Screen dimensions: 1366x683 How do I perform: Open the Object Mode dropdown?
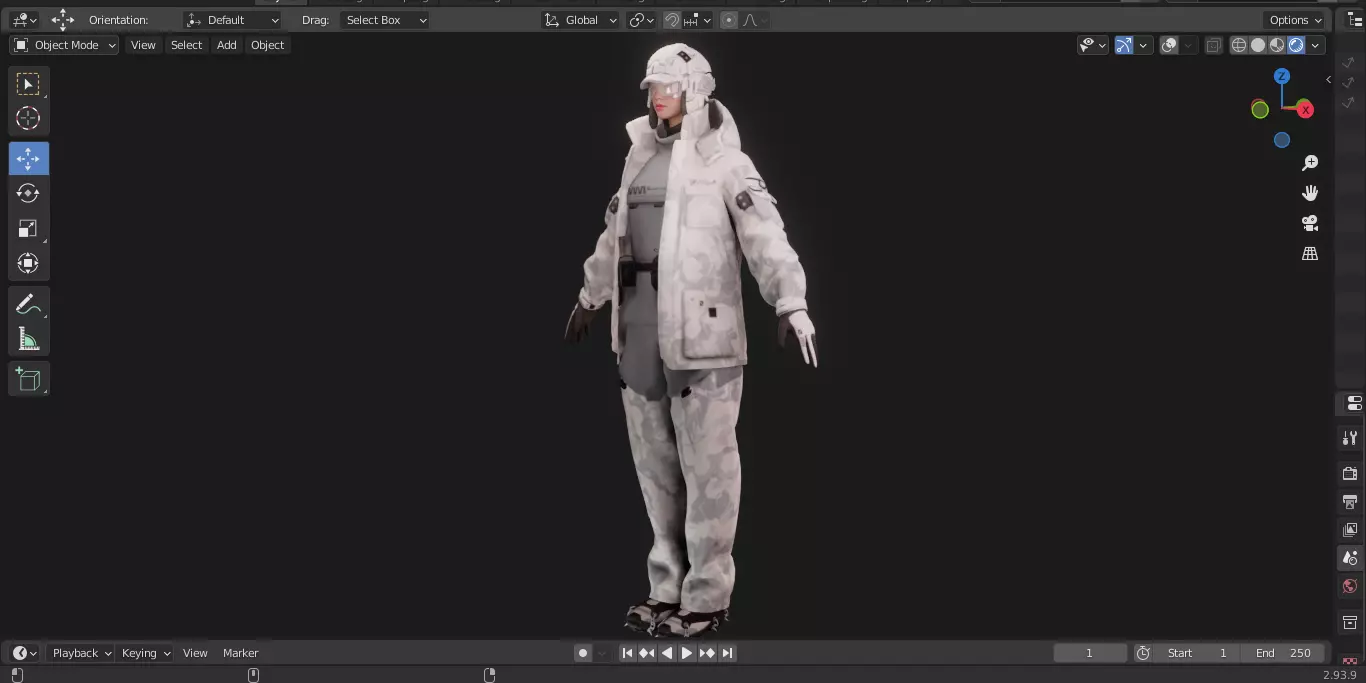tap(64, 45)
